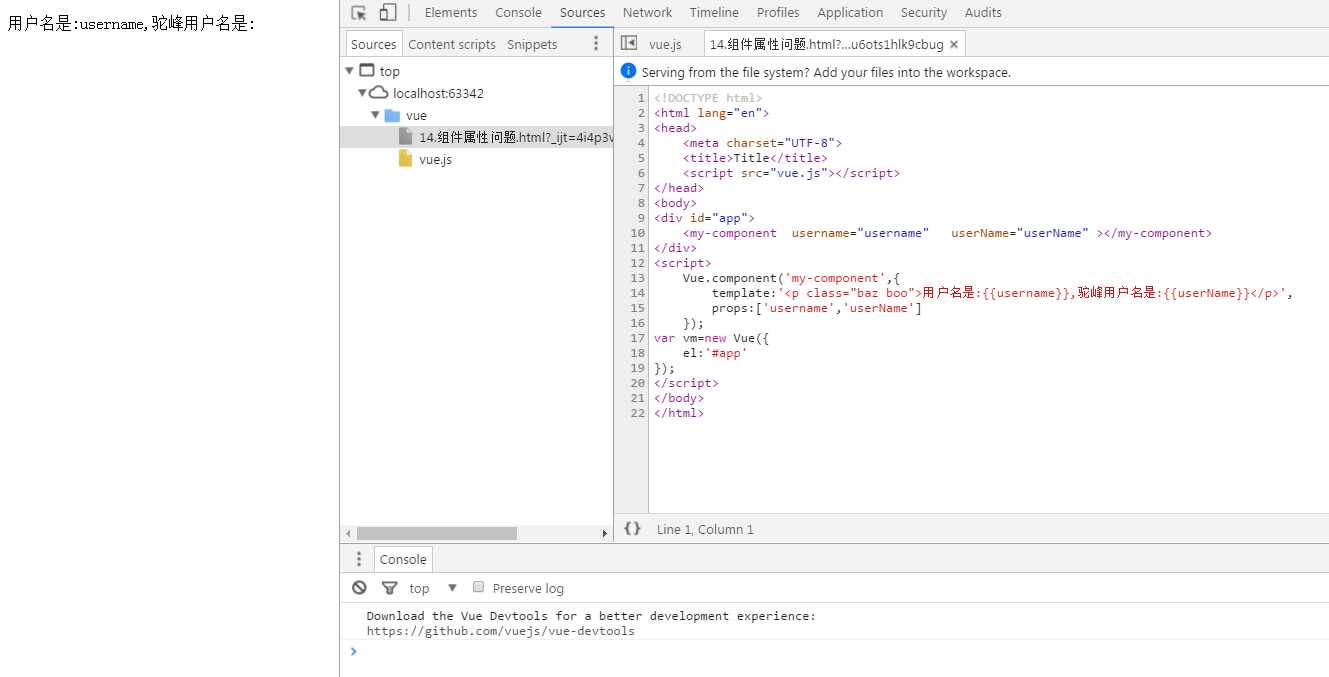Open the Timeline panel tab
Screen dimensions: 1329x677
[x=714, y=13]
